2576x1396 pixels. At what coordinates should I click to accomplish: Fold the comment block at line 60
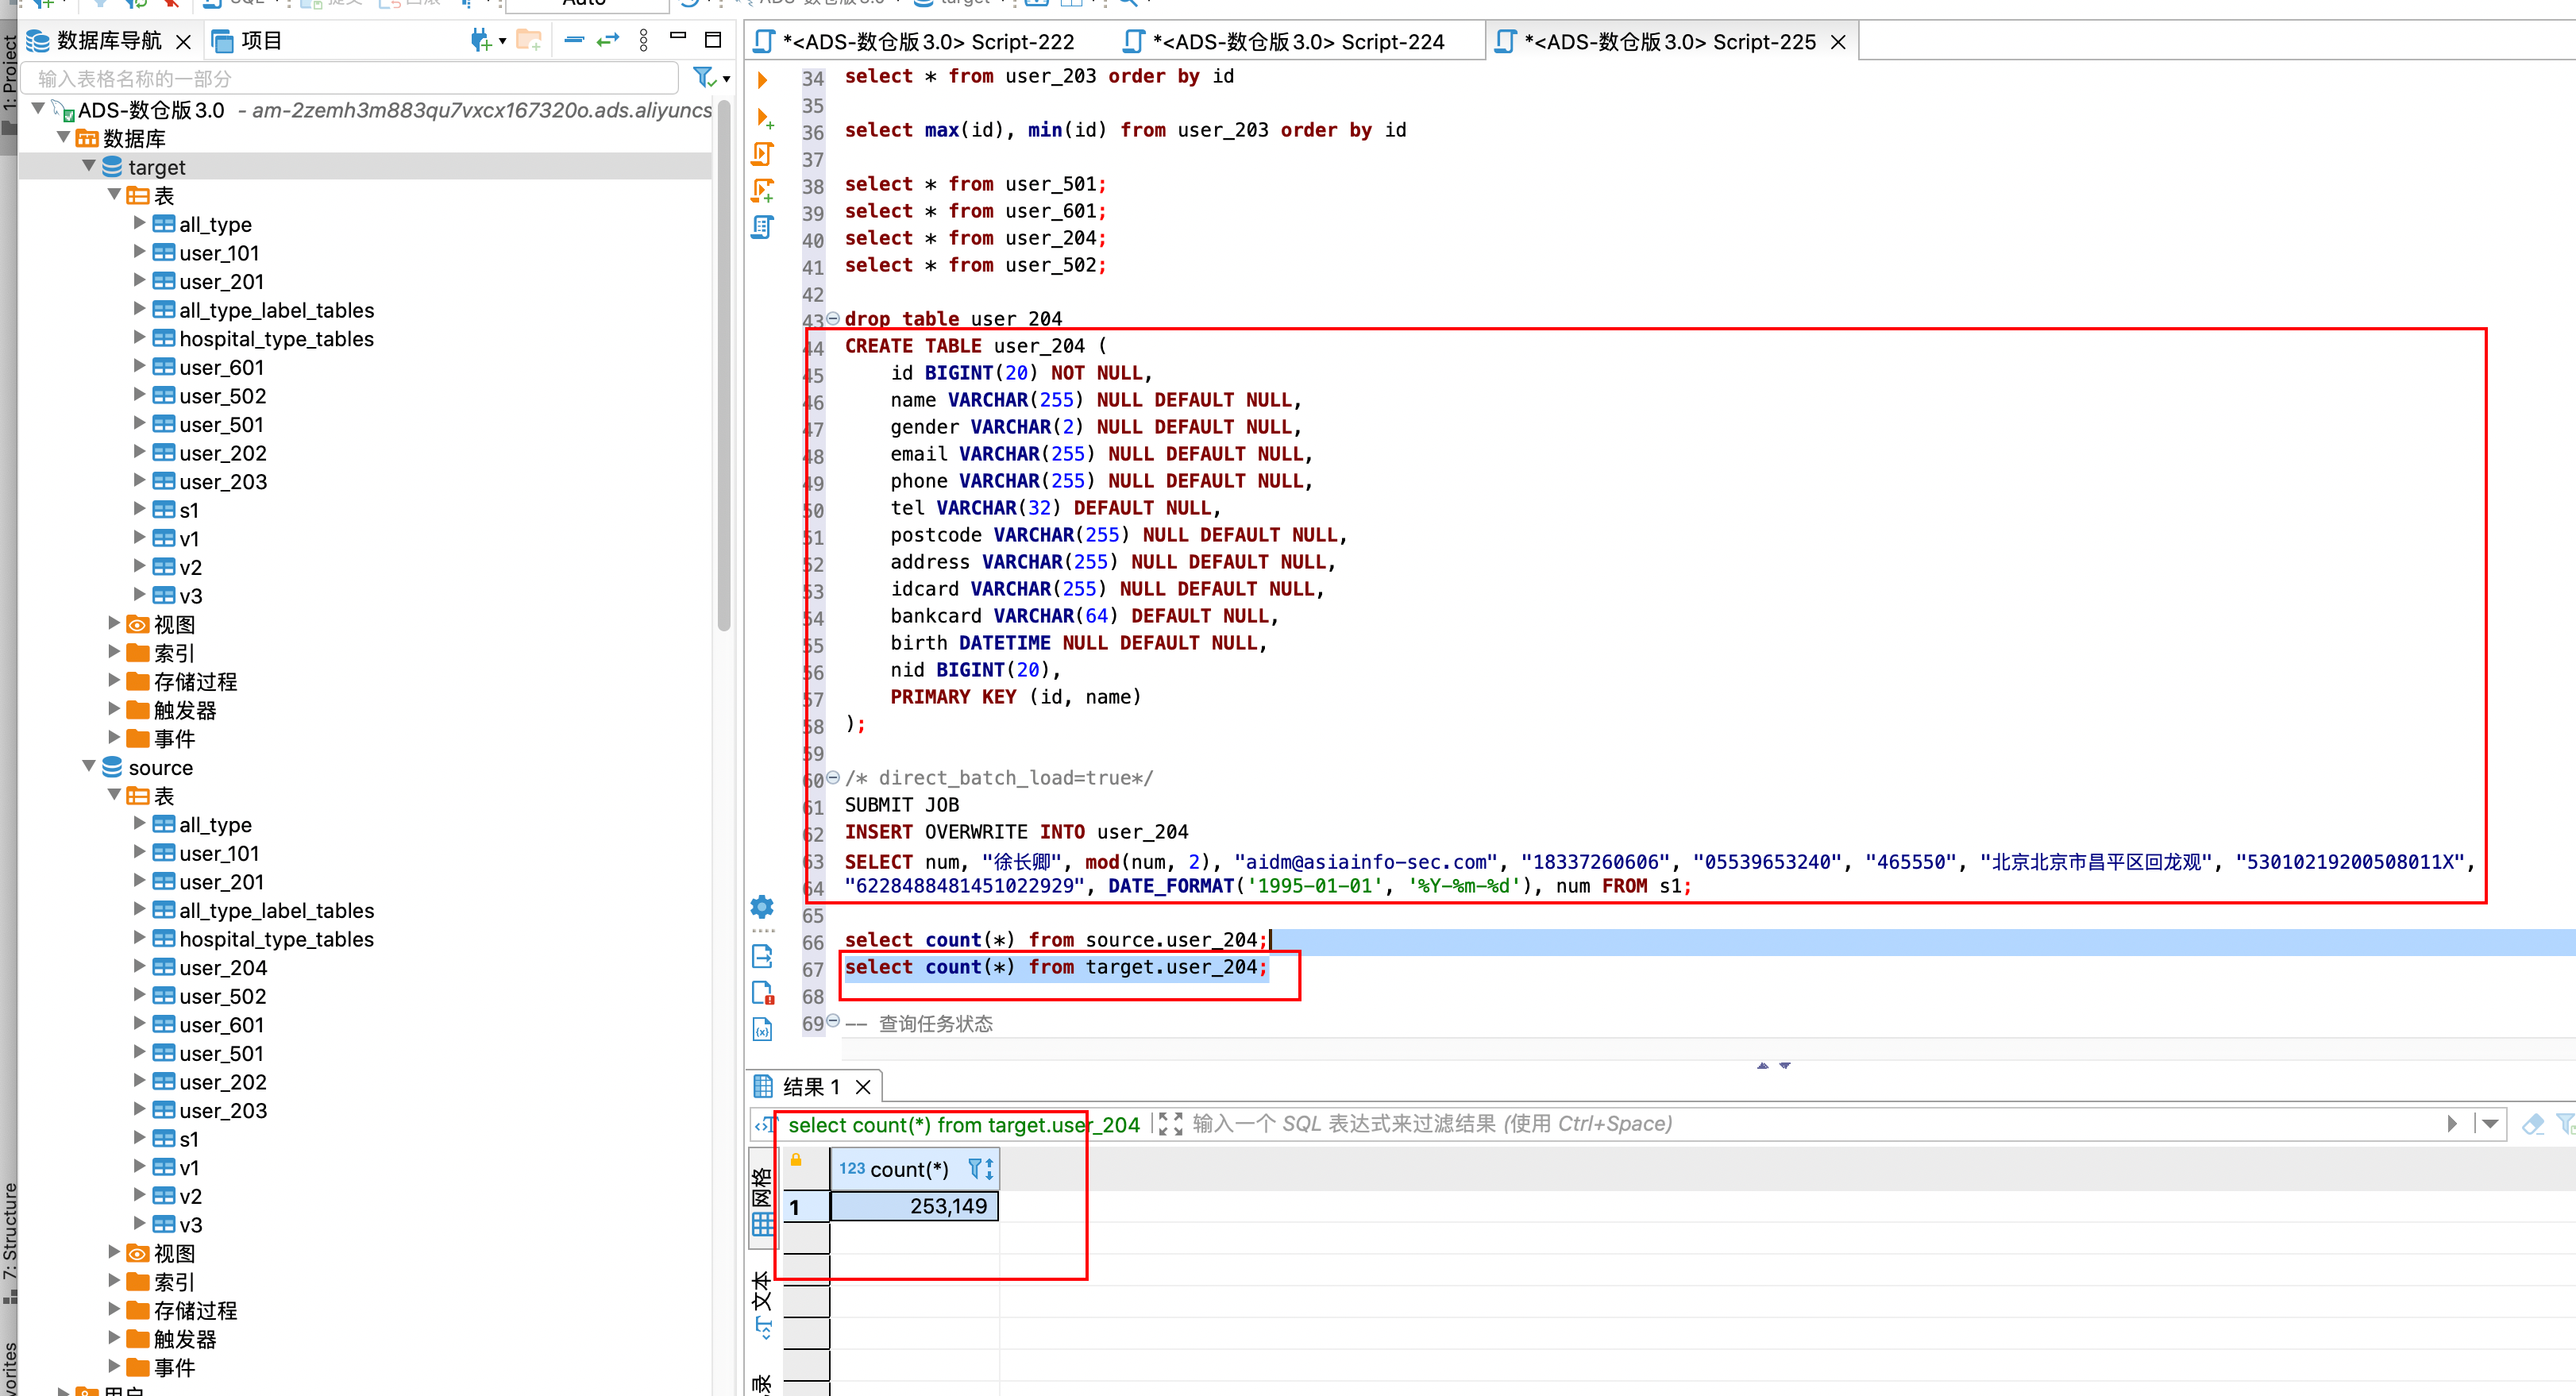(833, 778)
